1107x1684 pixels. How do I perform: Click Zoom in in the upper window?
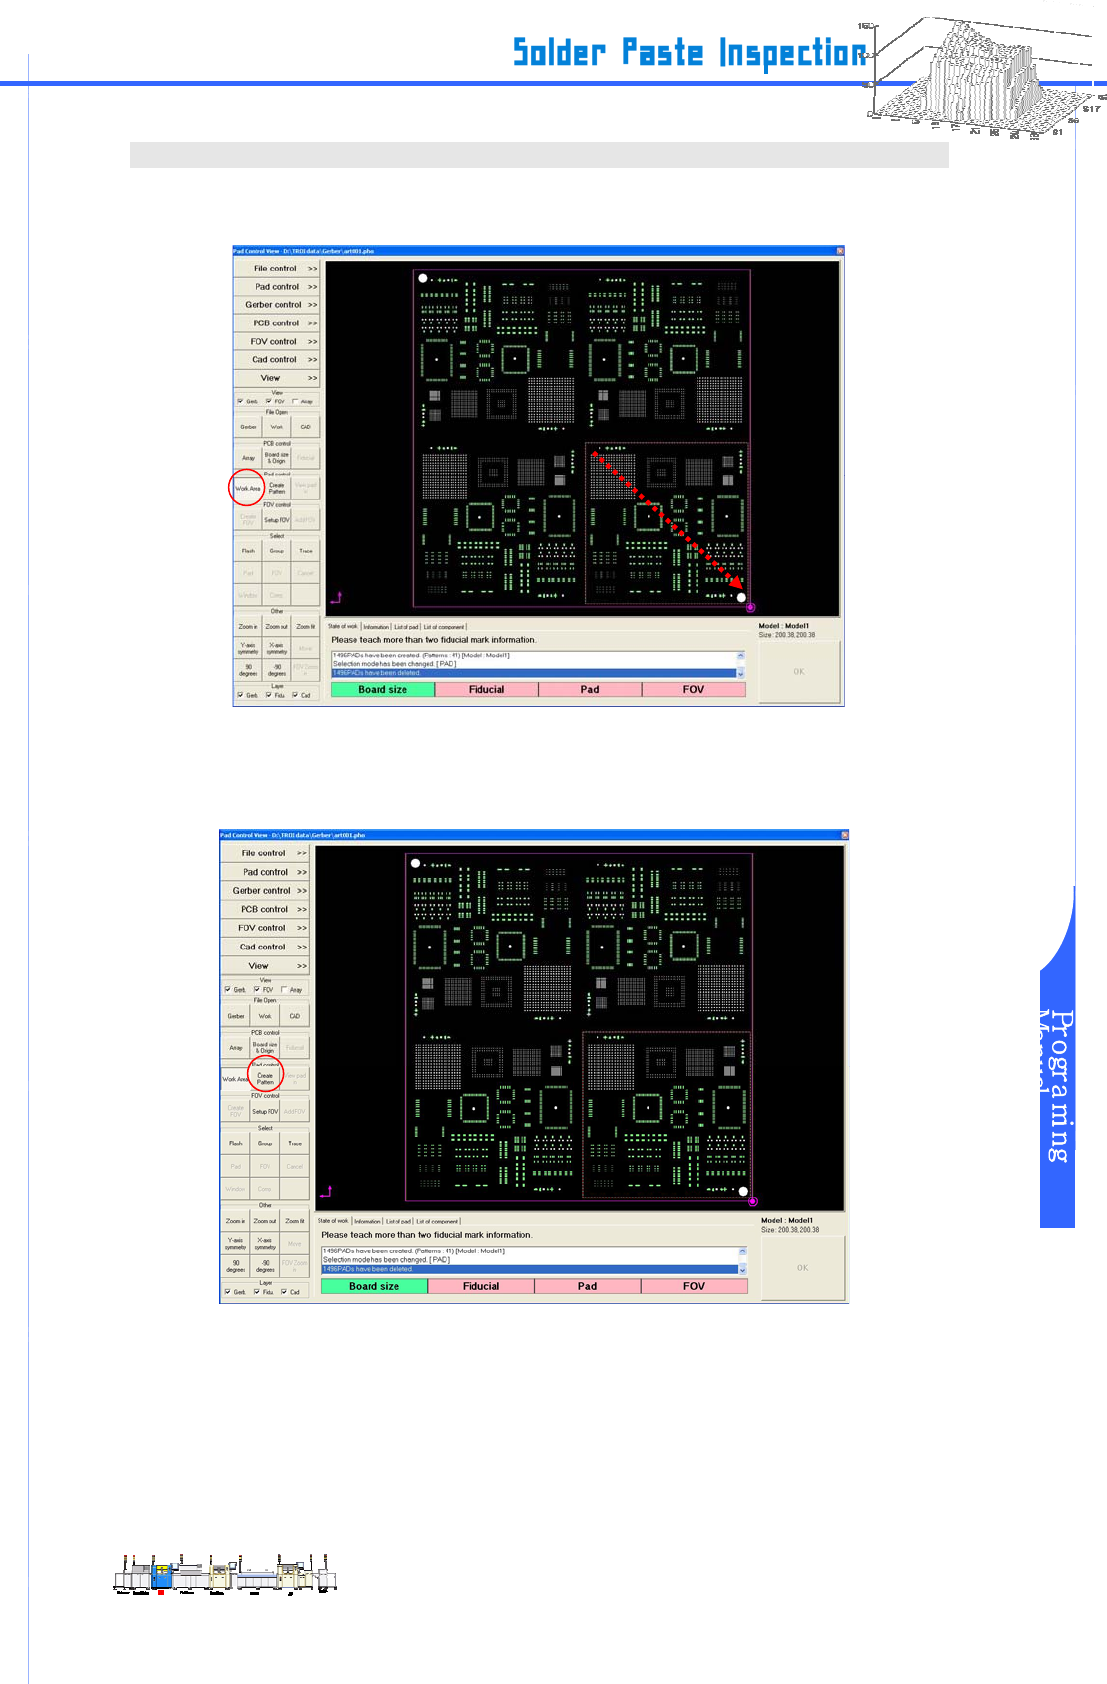pos(248,627)
